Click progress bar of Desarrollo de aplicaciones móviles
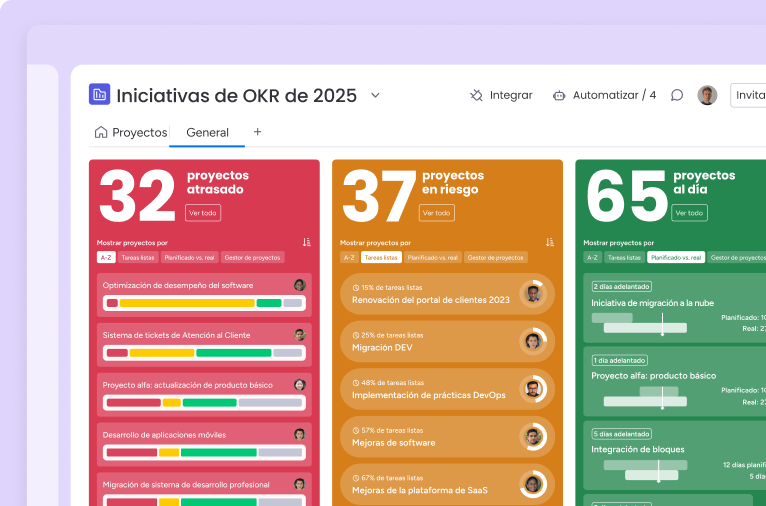Viewport: 766px width, 506px height. [x=204, y=452]
